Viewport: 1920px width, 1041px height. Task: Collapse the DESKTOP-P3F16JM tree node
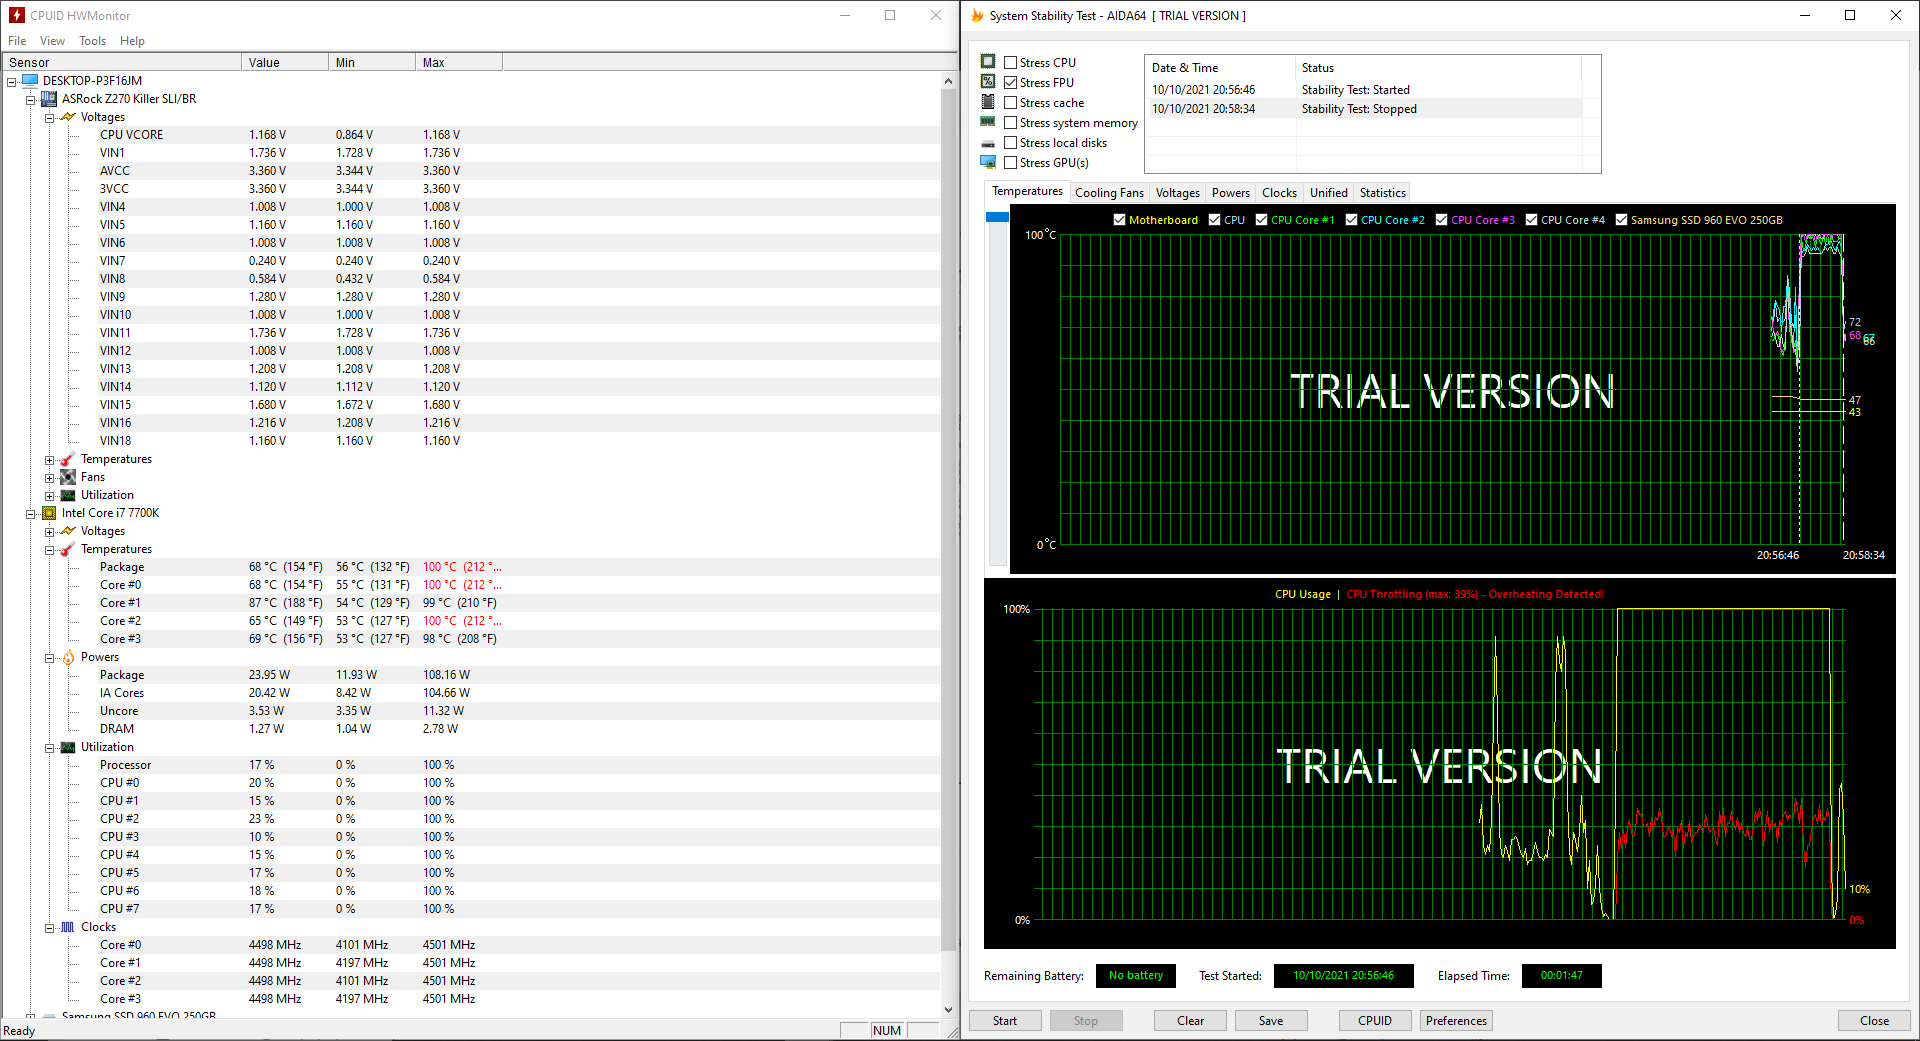tap(12, 82)
